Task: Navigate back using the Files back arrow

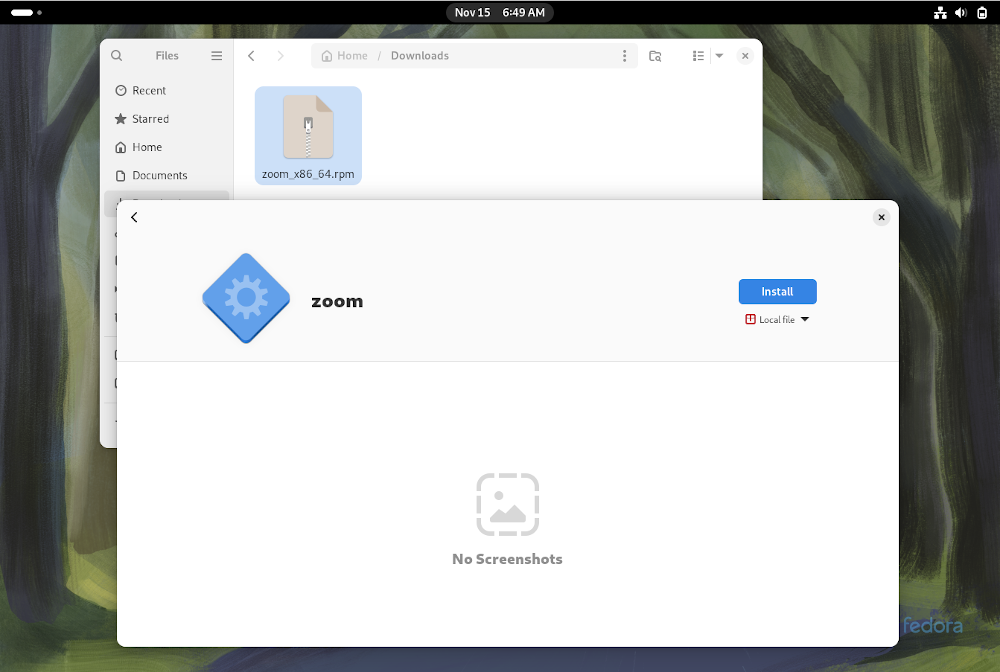Action: click(251, 56)
